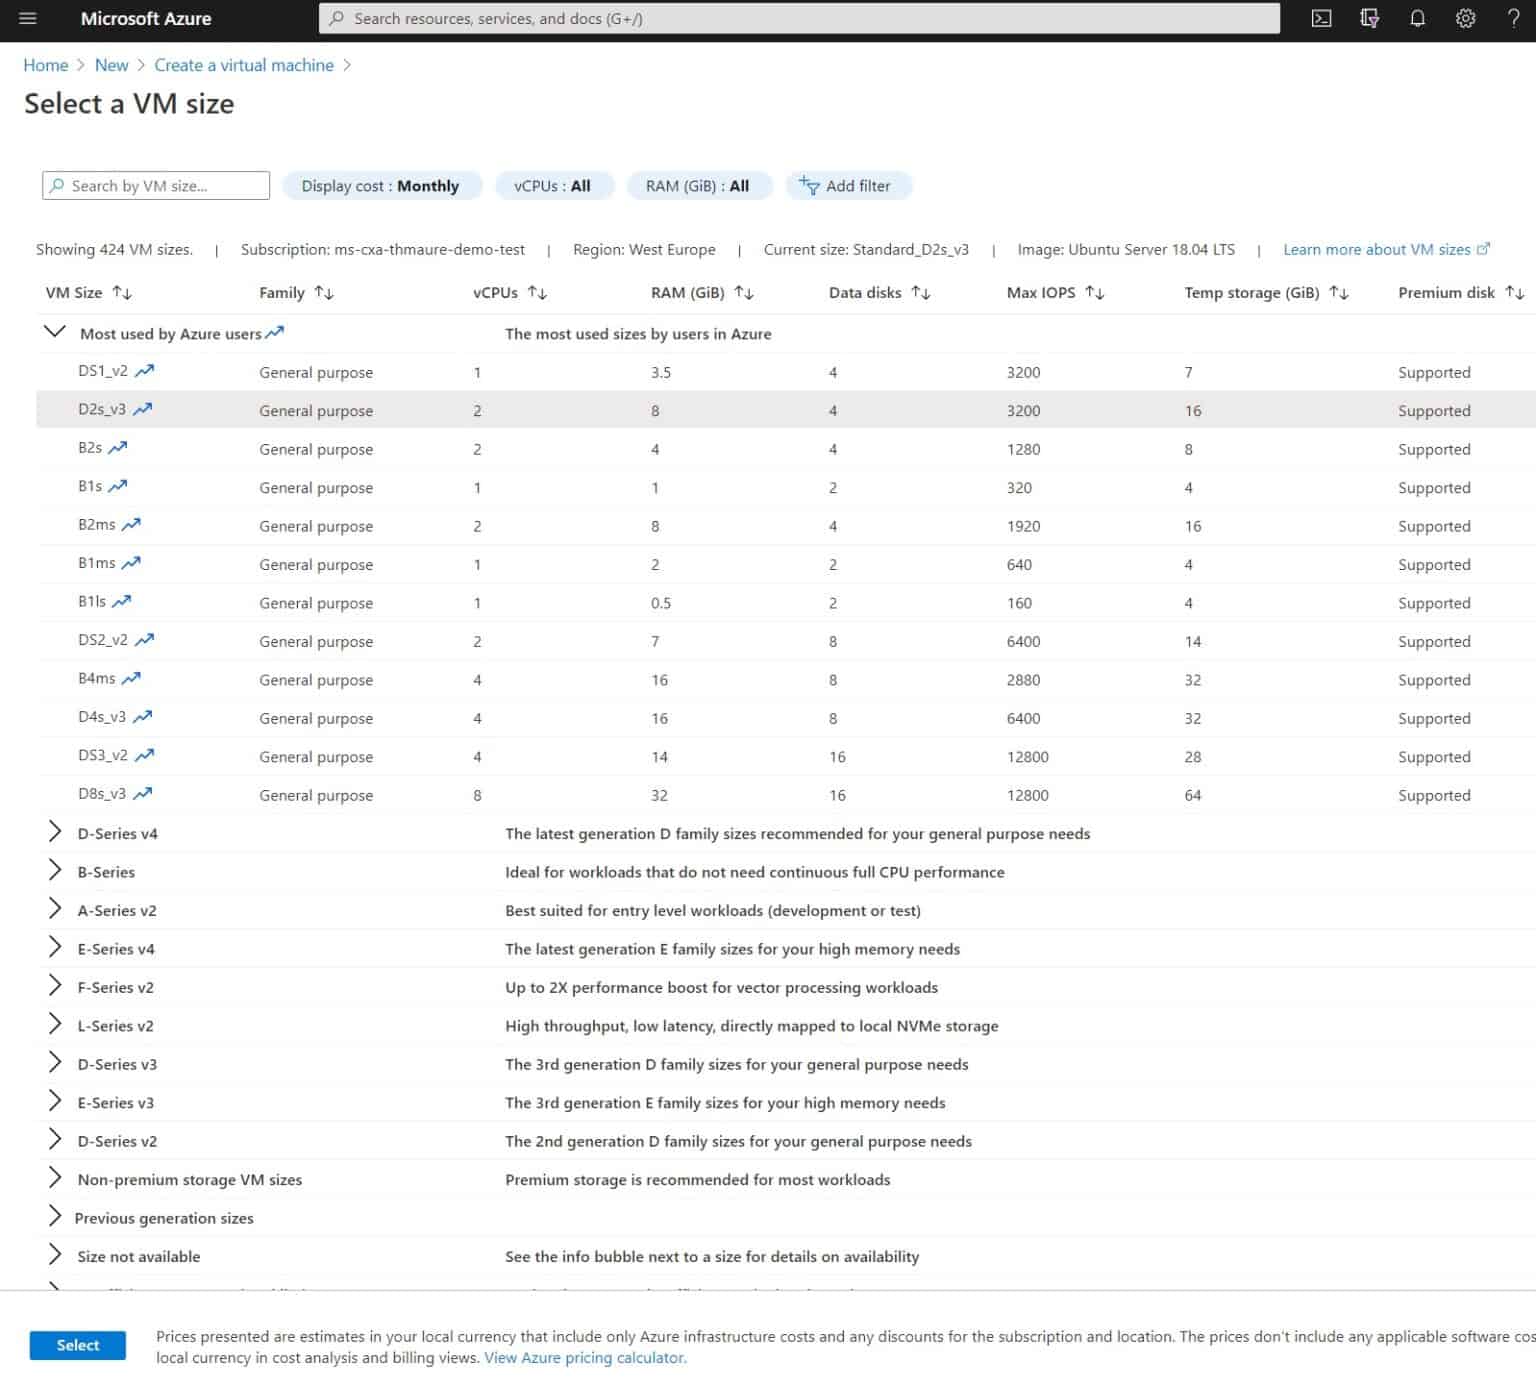Image resolution: width=1536 pixels, height=1386 pixels.
Task: Click the pricing trend icon beside DS1_v2
Action: coord(143,368)
